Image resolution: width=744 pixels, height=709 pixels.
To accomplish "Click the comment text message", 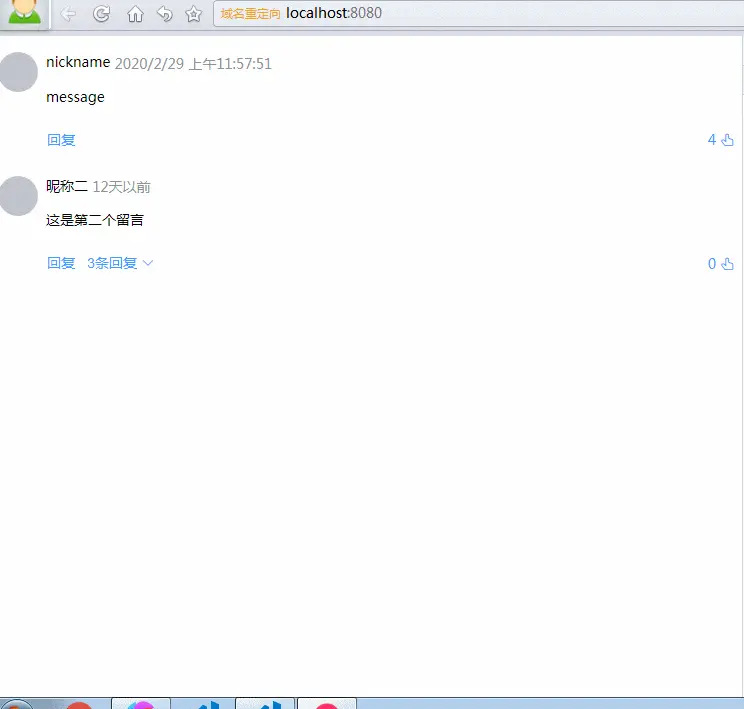I will pos(75,97).
